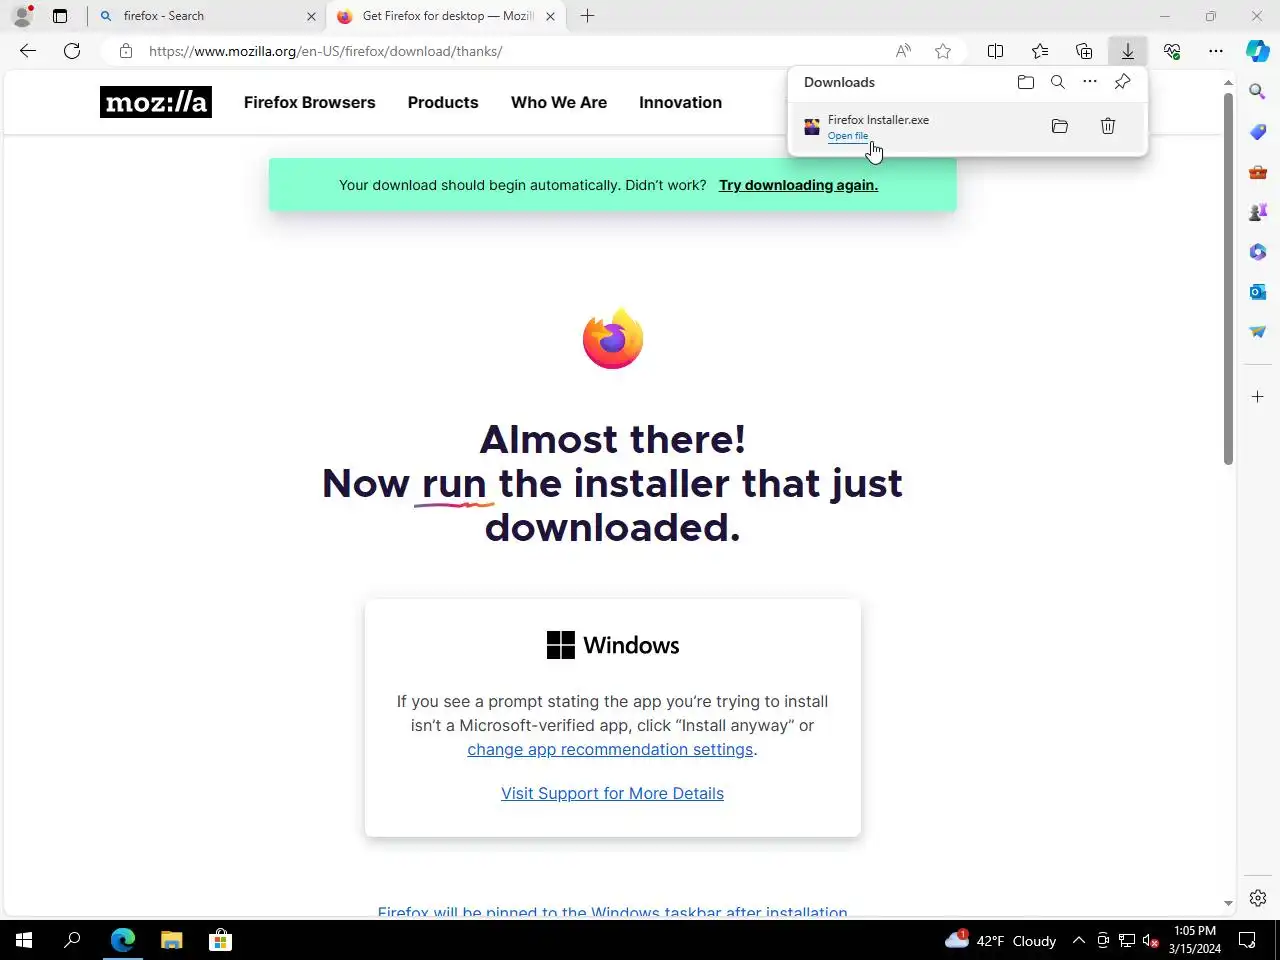Open sidebar Outlook icon
This screenshot has height=960, width=1280.
click(x=1258, y=292)
